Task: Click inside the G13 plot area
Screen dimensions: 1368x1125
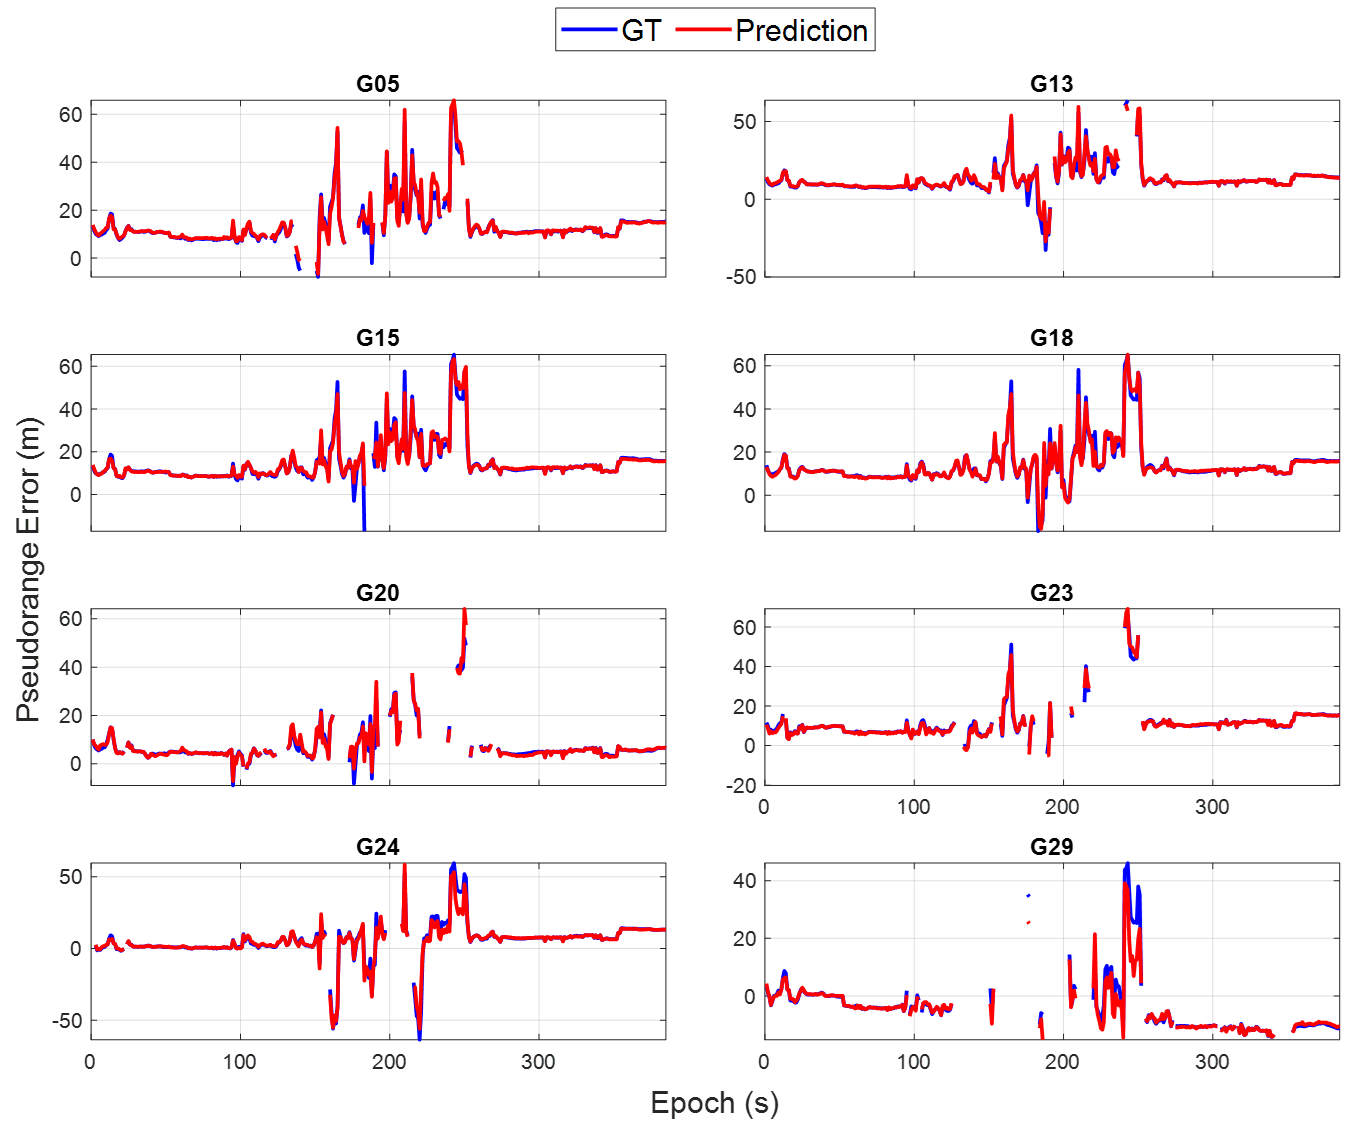Action: coord(1052,188)
